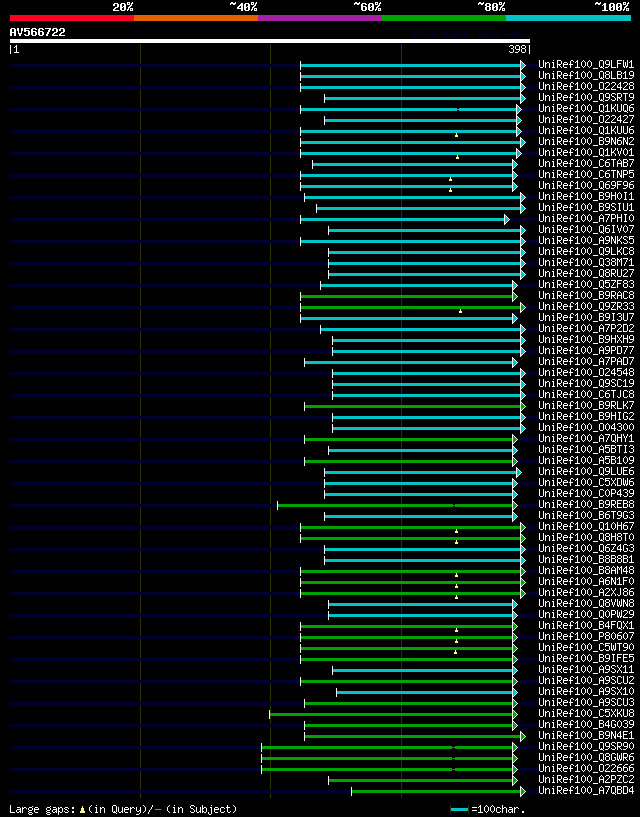The width and height of the screenshot is (640, 817).
Task: Select the UniRef100_O22666 hit label
Action: pyautogui.click(x=586, y=769)
